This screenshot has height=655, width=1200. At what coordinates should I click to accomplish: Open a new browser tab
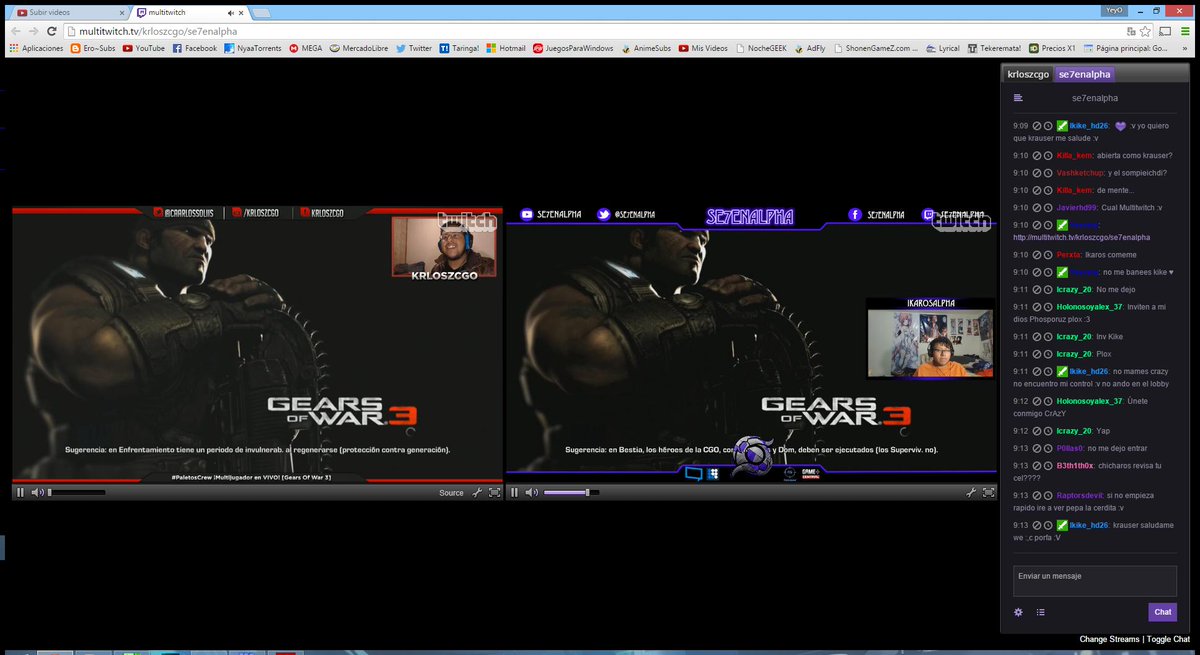click(x=260, y=13)
